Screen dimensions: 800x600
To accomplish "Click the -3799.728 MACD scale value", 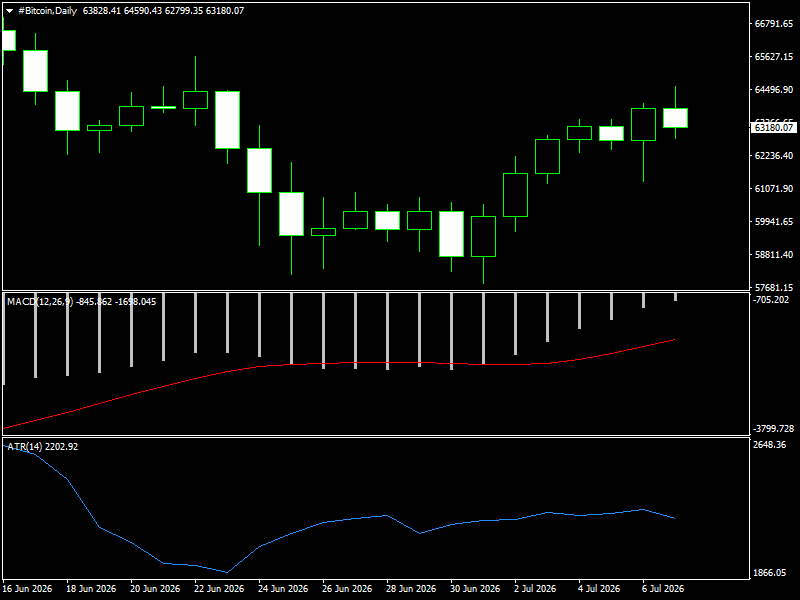I will pos(773,429).
